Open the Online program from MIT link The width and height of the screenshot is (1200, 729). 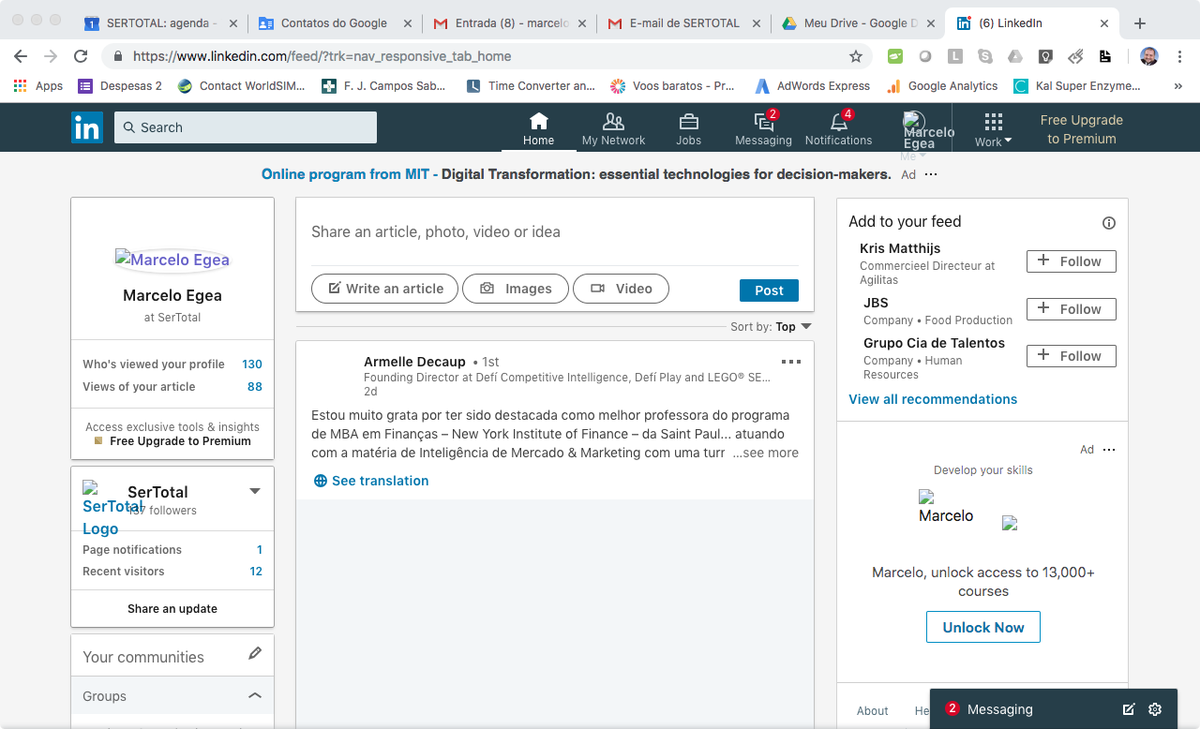[345, 174]
